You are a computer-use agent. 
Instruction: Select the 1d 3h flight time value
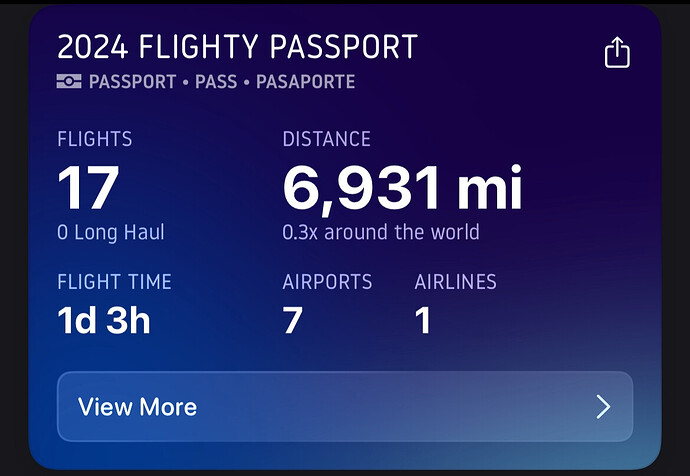click(104, 322)
